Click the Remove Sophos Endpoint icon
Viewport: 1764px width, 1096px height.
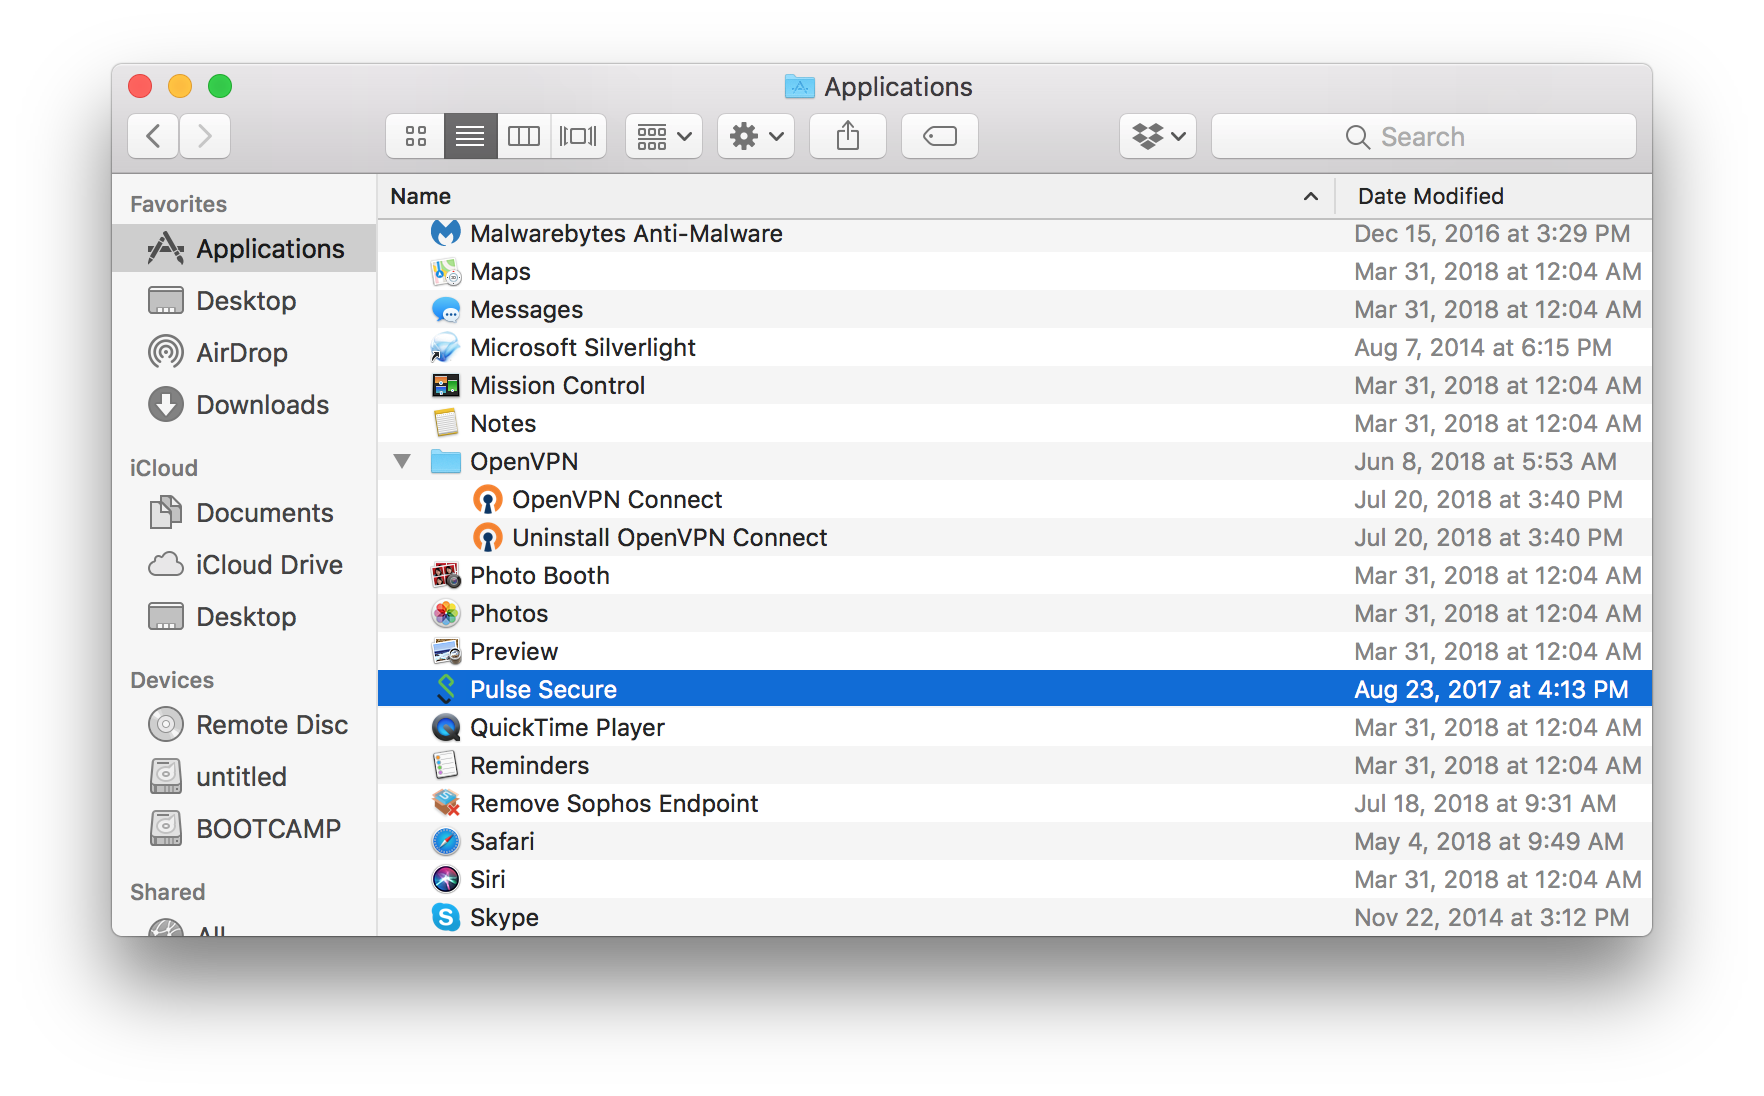[x=446, y=804]
